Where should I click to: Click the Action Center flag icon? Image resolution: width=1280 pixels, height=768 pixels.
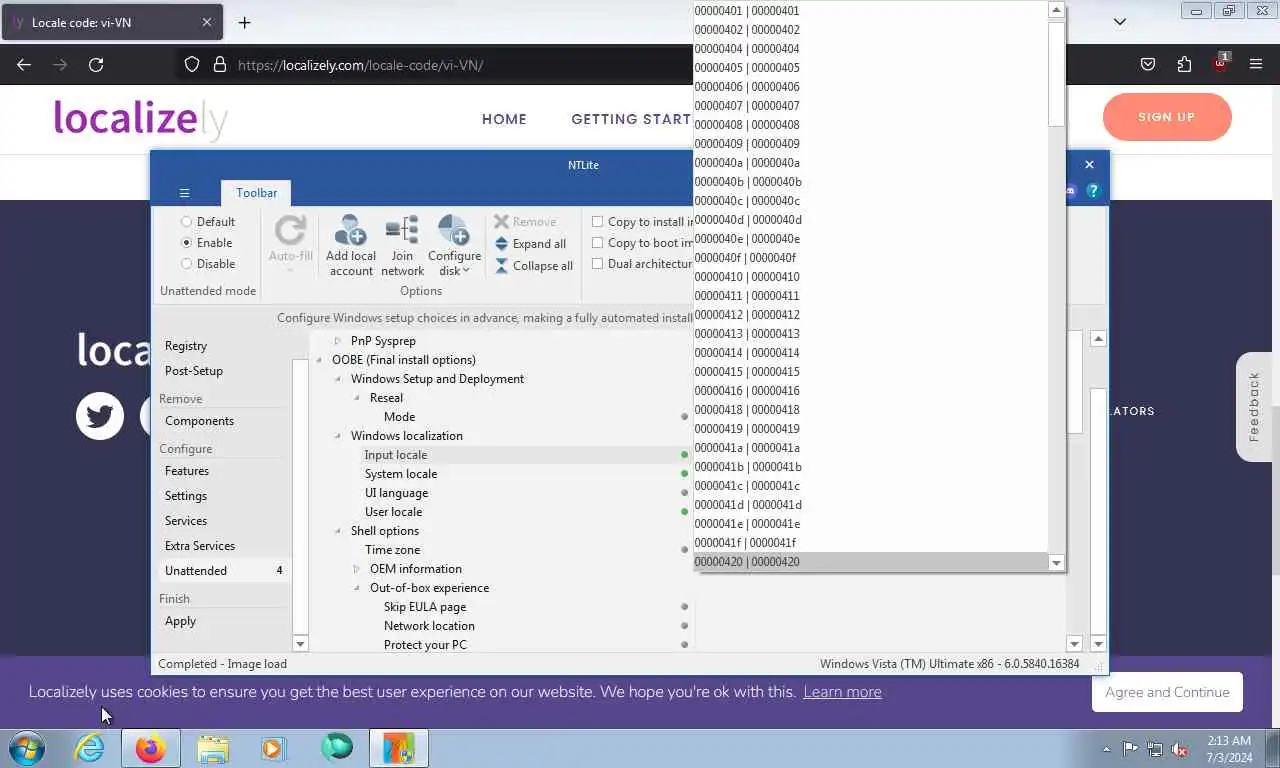point(1130,749)
